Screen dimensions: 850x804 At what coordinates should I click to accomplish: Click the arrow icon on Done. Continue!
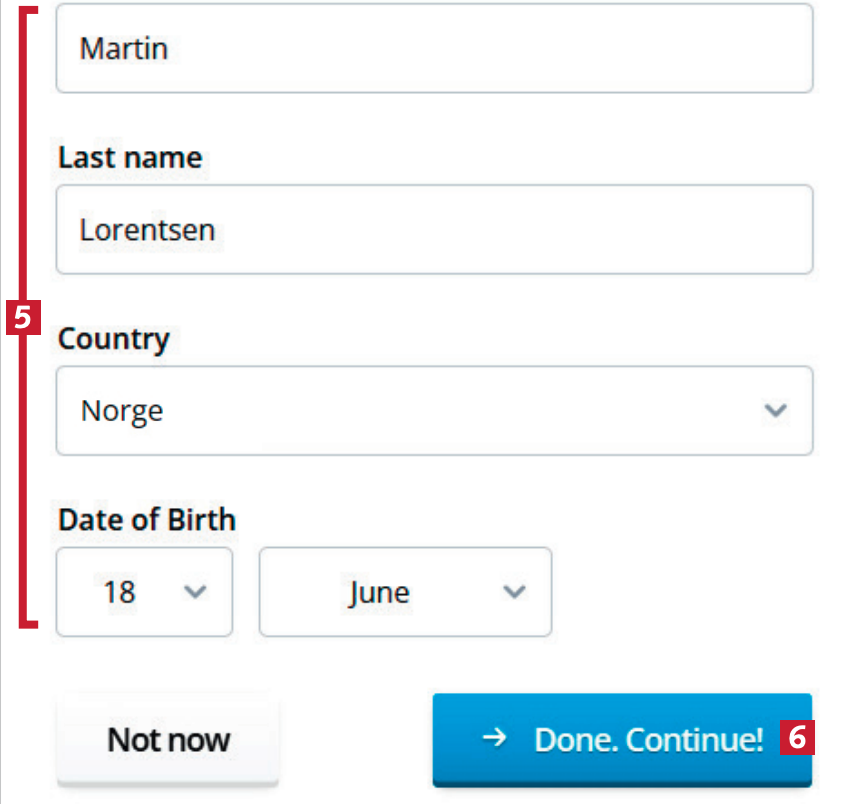tap(492, 739)
